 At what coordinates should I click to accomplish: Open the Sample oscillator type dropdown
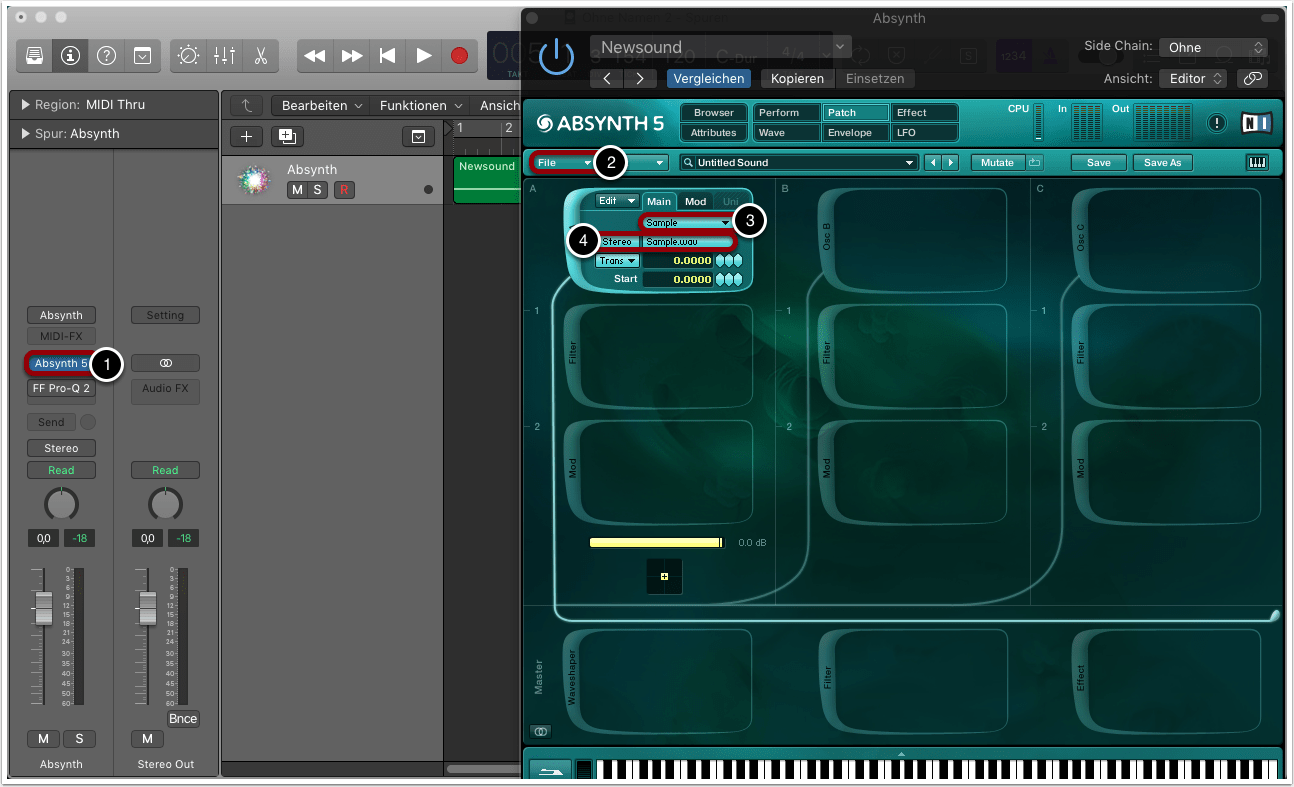[x=687, y=223]
